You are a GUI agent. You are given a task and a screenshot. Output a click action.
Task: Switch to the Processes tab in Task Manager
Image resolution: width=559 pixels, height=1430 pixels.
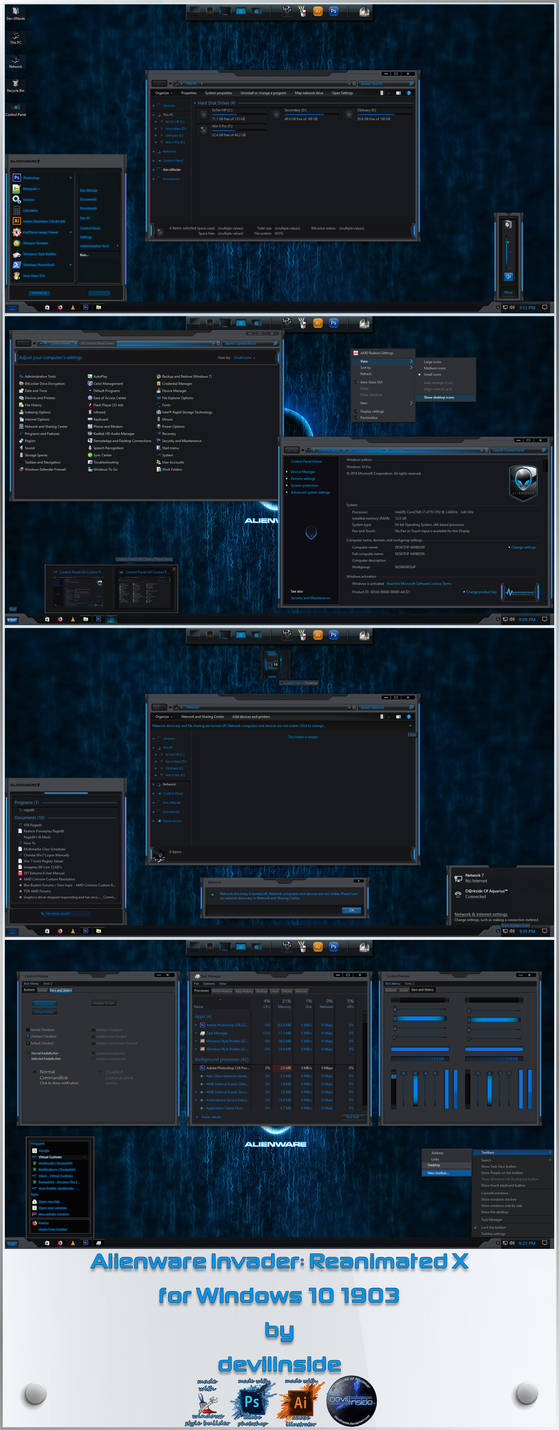pyautogui.click(x=201, y=990)
